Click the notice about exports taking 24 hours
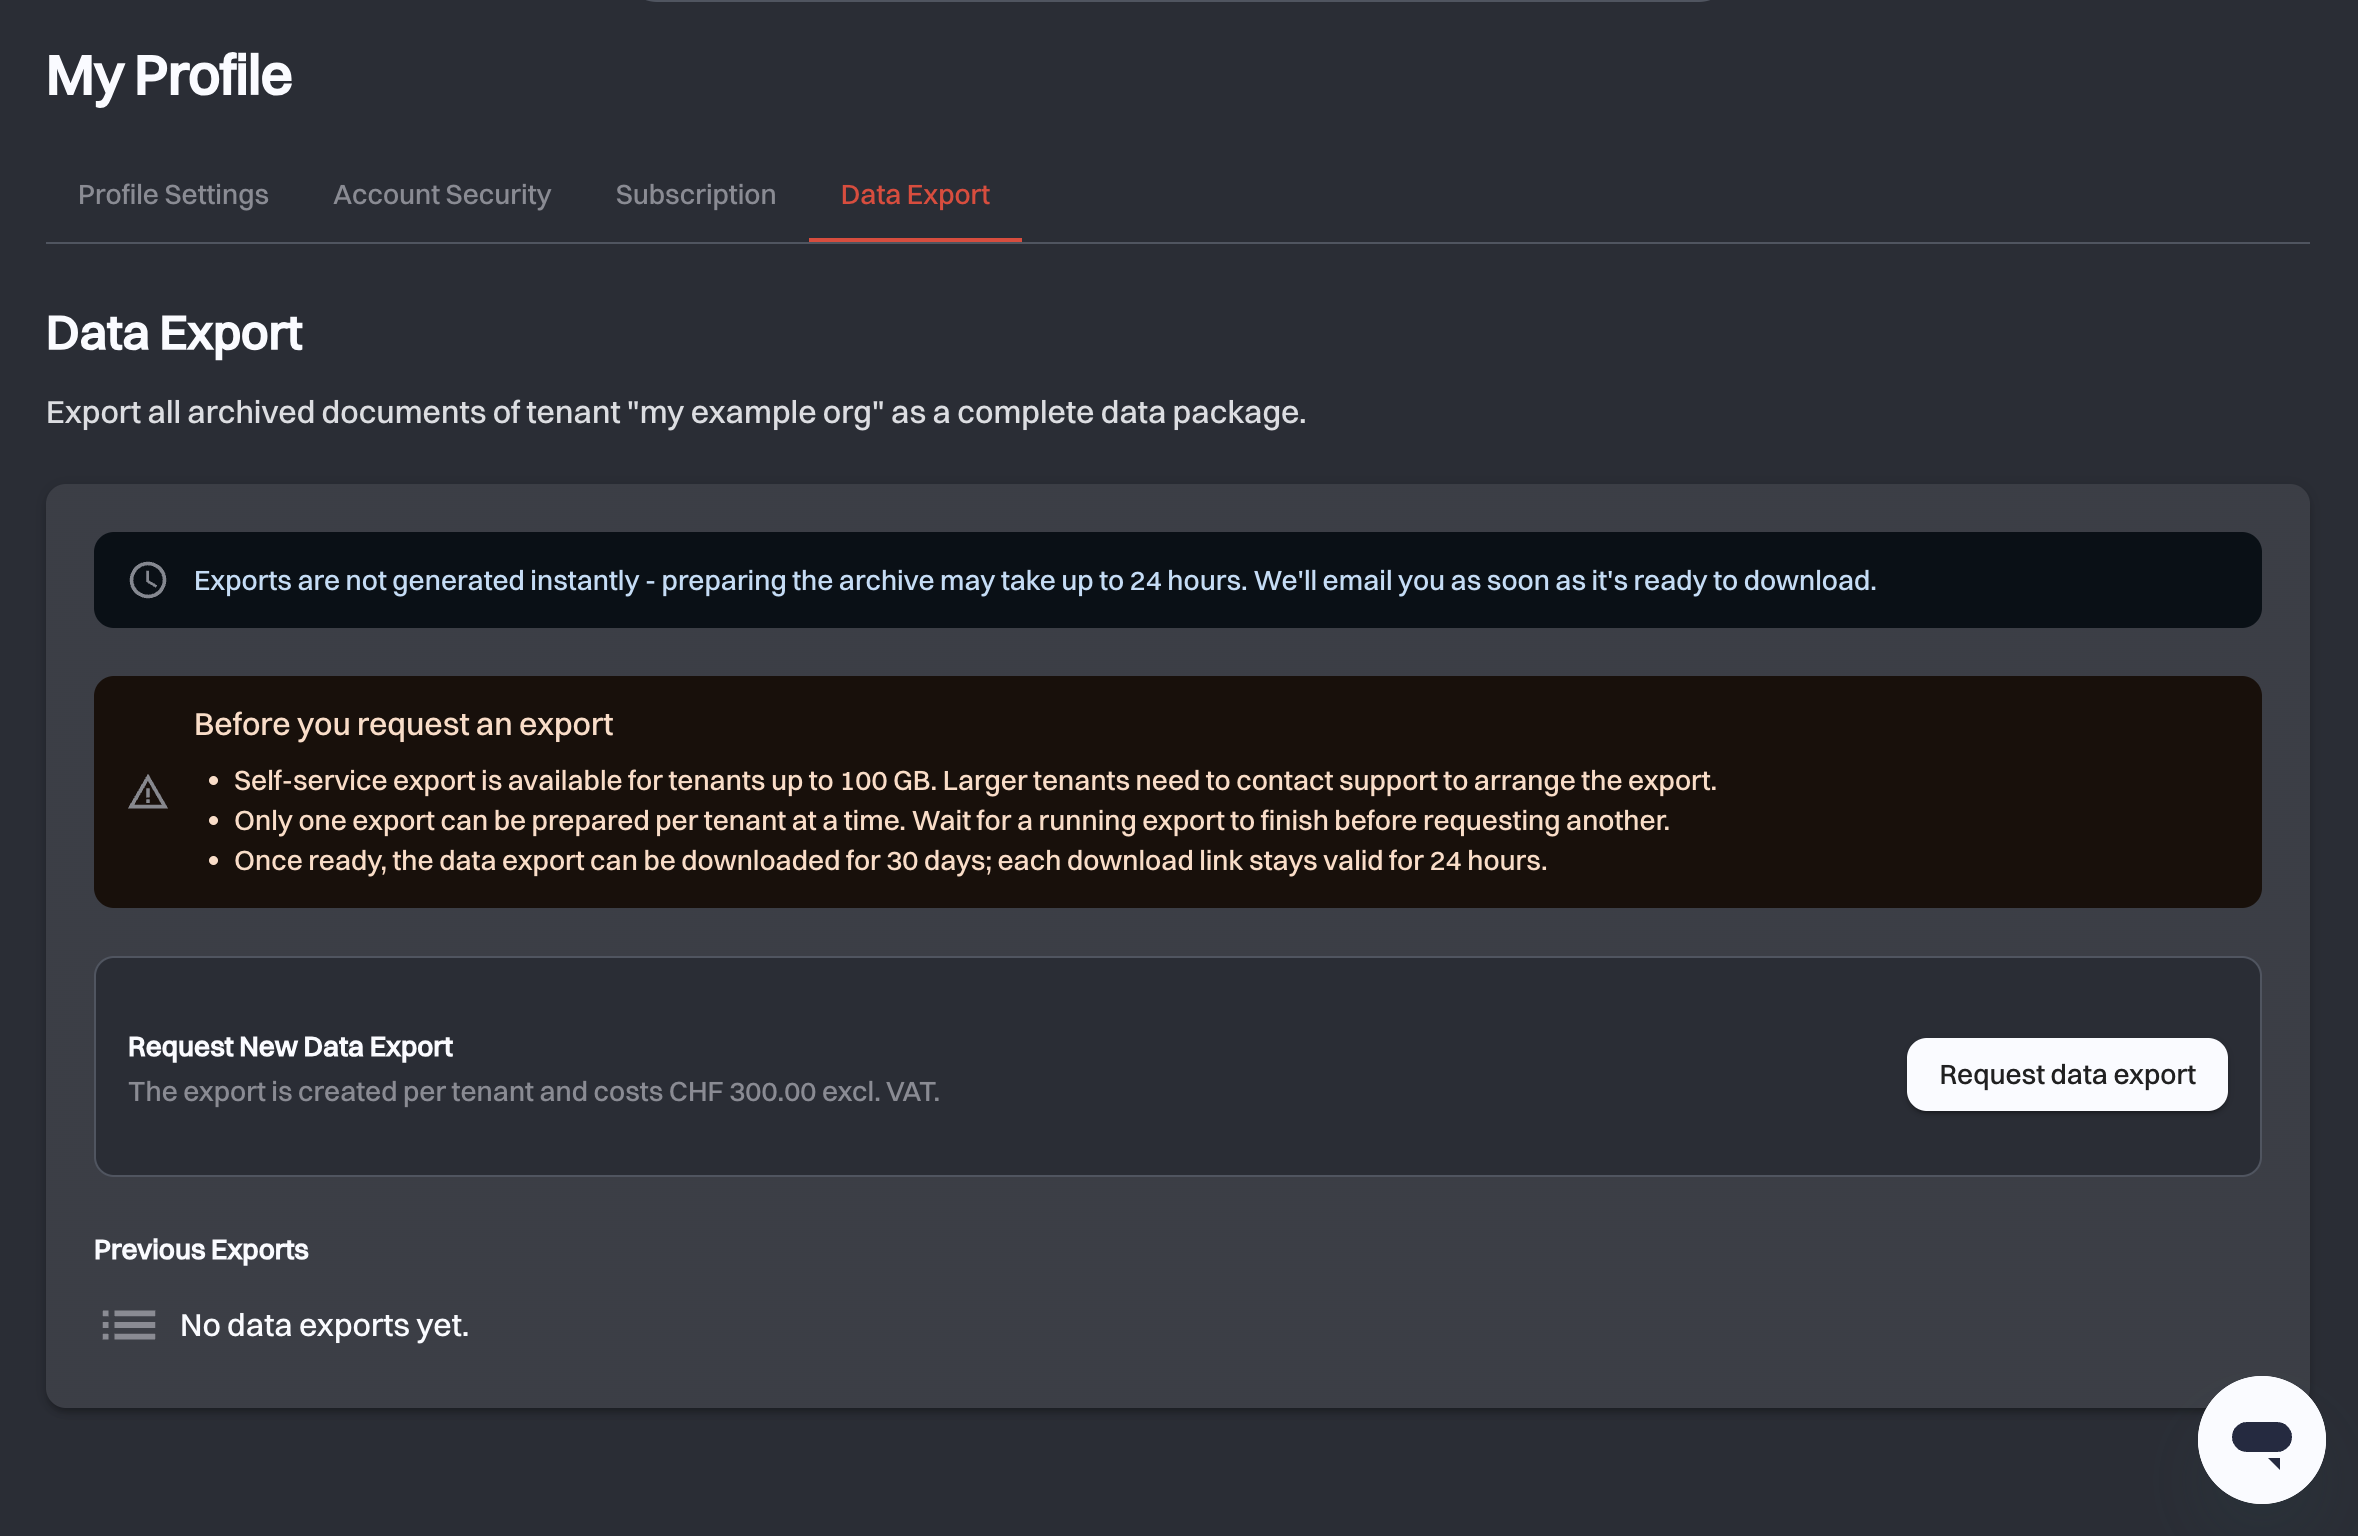The width and height of the screenshot is (2358, 1536). pyautogui.click(x=1035, y=580)
